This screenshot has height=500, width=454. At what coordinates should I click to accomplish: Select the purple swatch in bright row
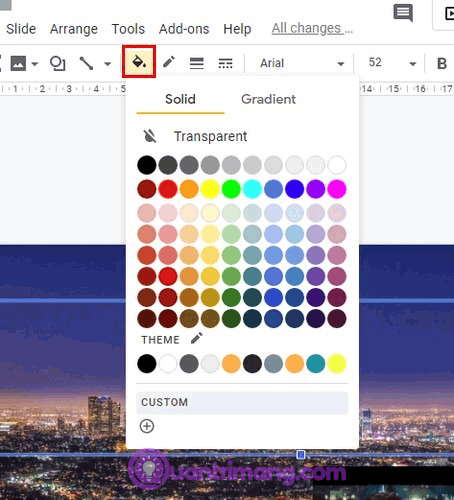pos(316,189)
